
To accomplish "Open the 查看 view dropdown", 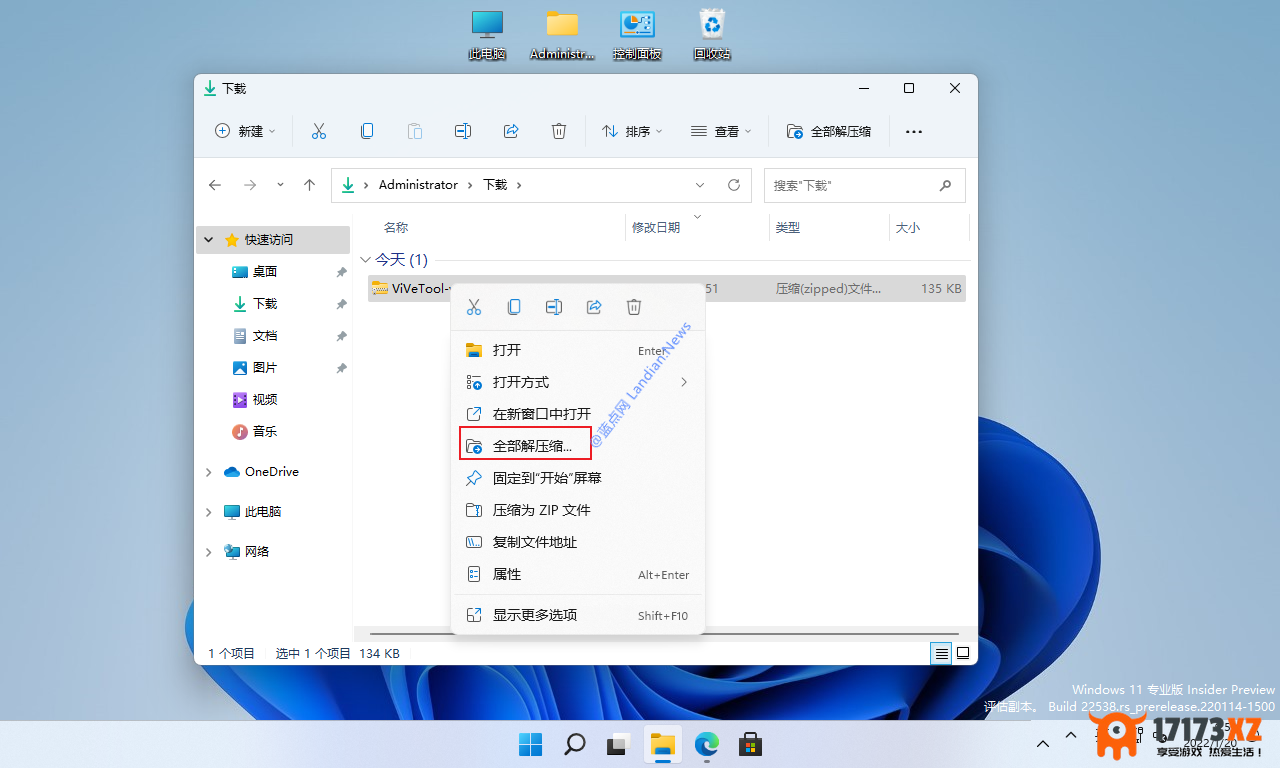I will [x=721, y=131].
